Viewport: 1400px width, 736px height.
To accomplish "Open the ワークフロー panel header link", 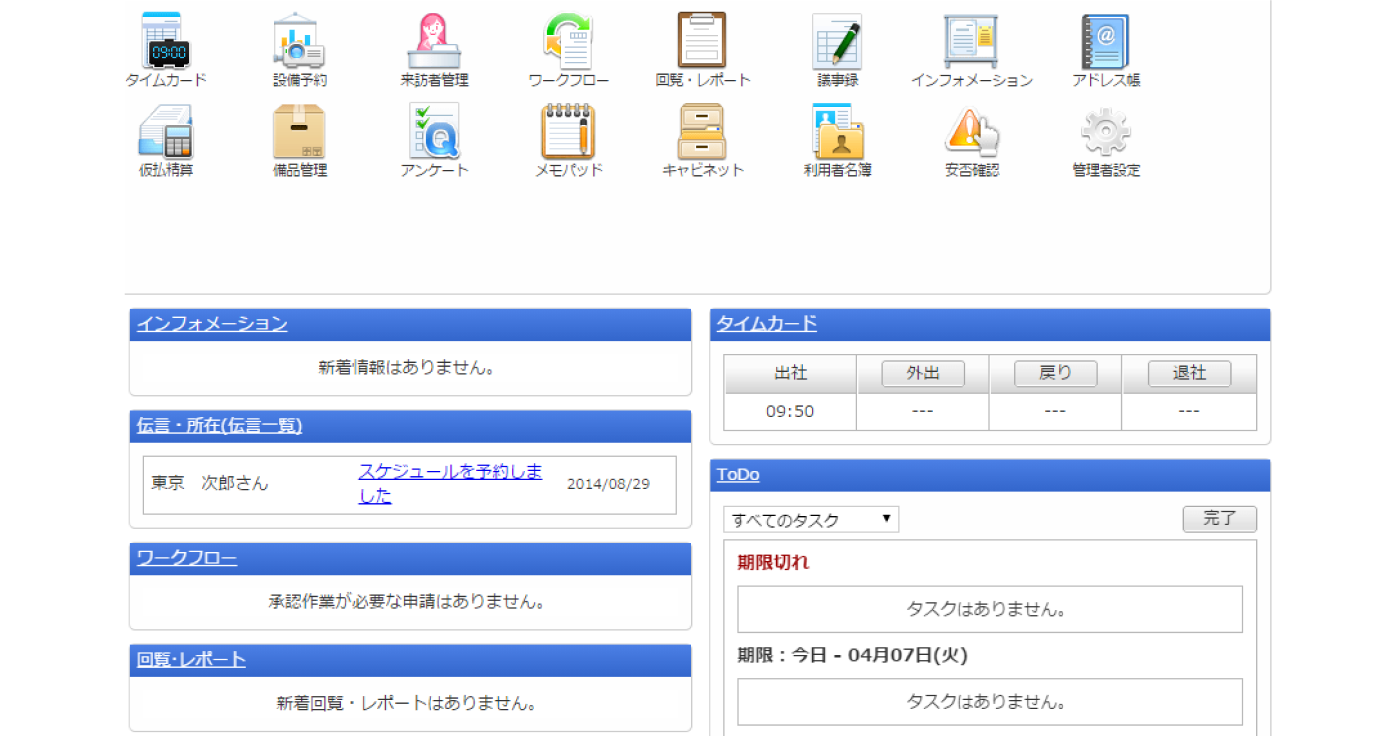I will point(187,558).
